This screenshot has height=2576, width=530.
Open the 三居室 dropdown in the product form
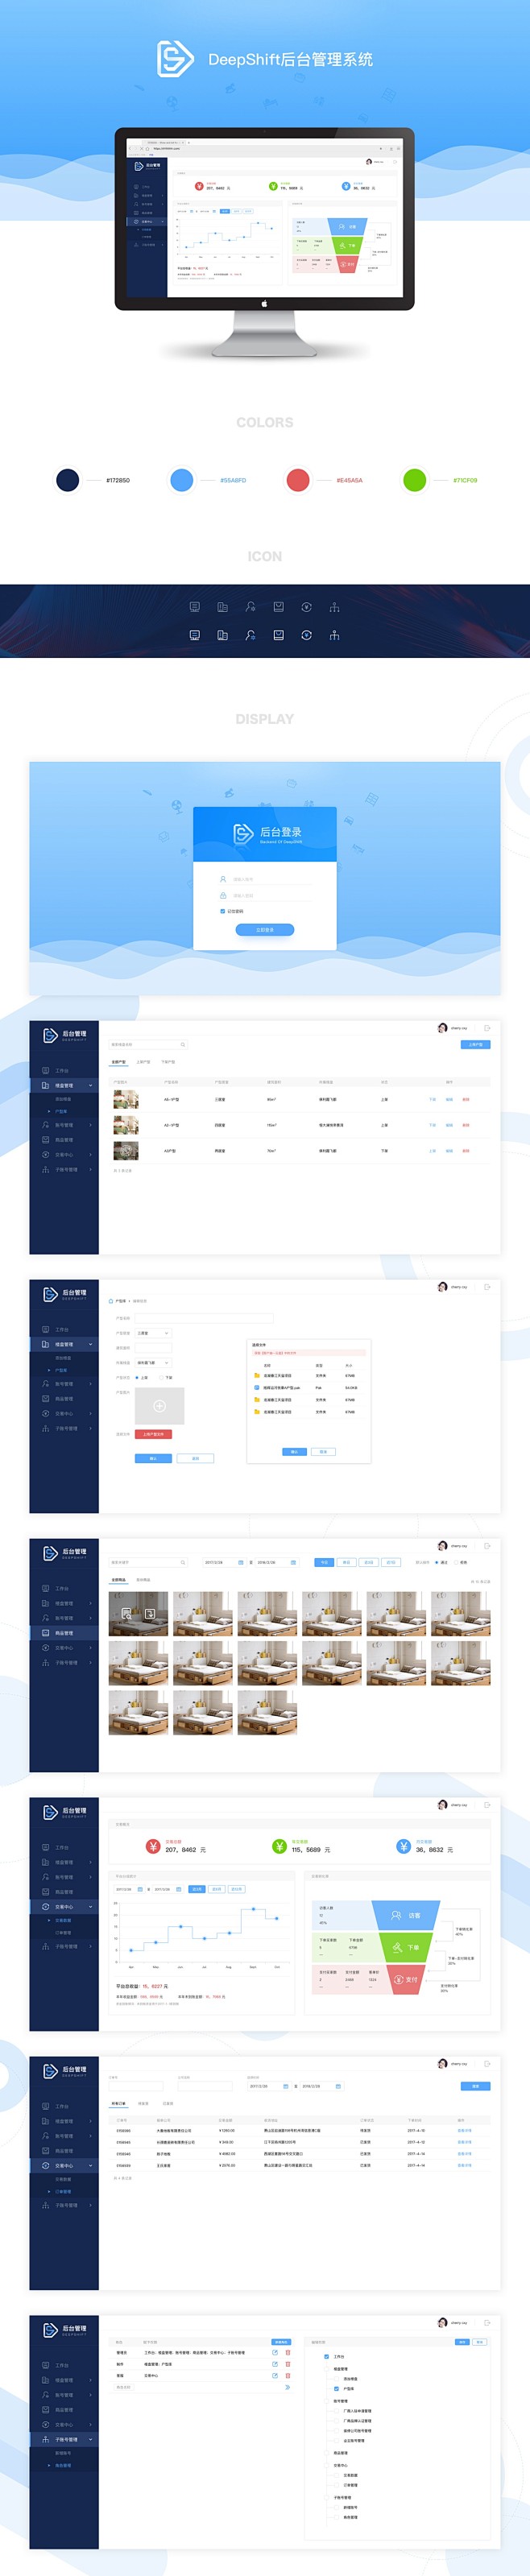(153, 1333)
